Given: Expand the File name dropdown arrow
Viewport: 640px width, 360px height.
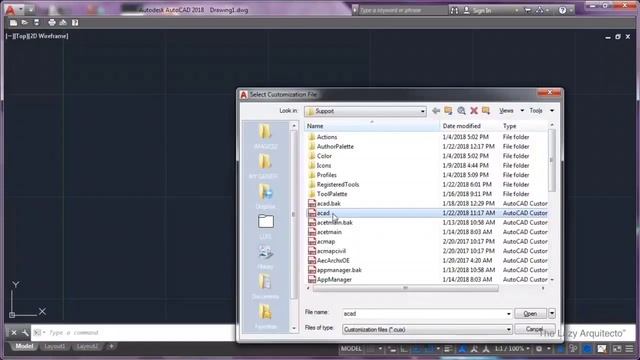Looking at the screenshot, I should point(509,314).
